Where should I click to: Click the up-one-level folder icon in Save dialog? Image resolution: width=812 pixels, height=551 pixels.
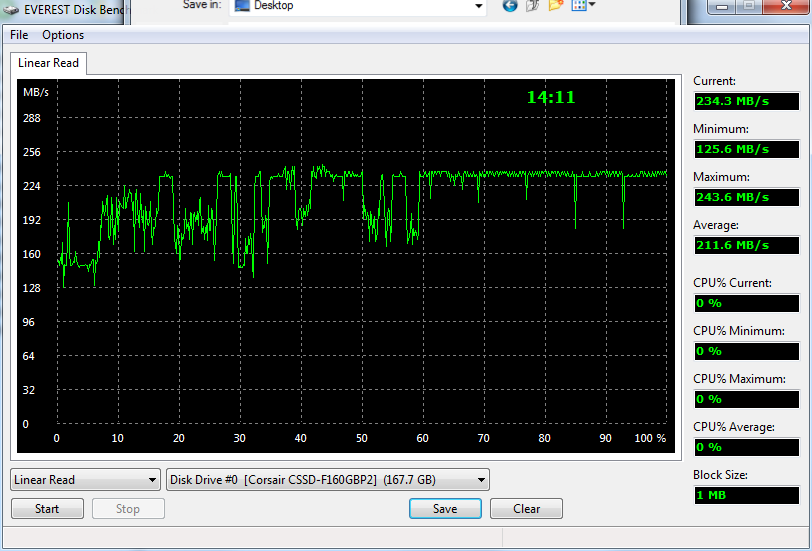point(532,6)
